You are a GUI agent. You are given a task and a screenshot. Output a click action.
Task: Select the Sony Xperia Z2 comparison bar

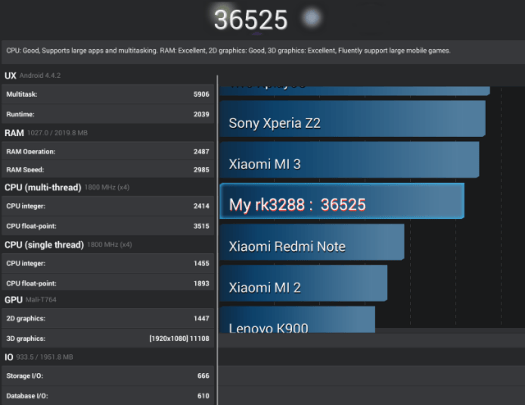point(353,119)
